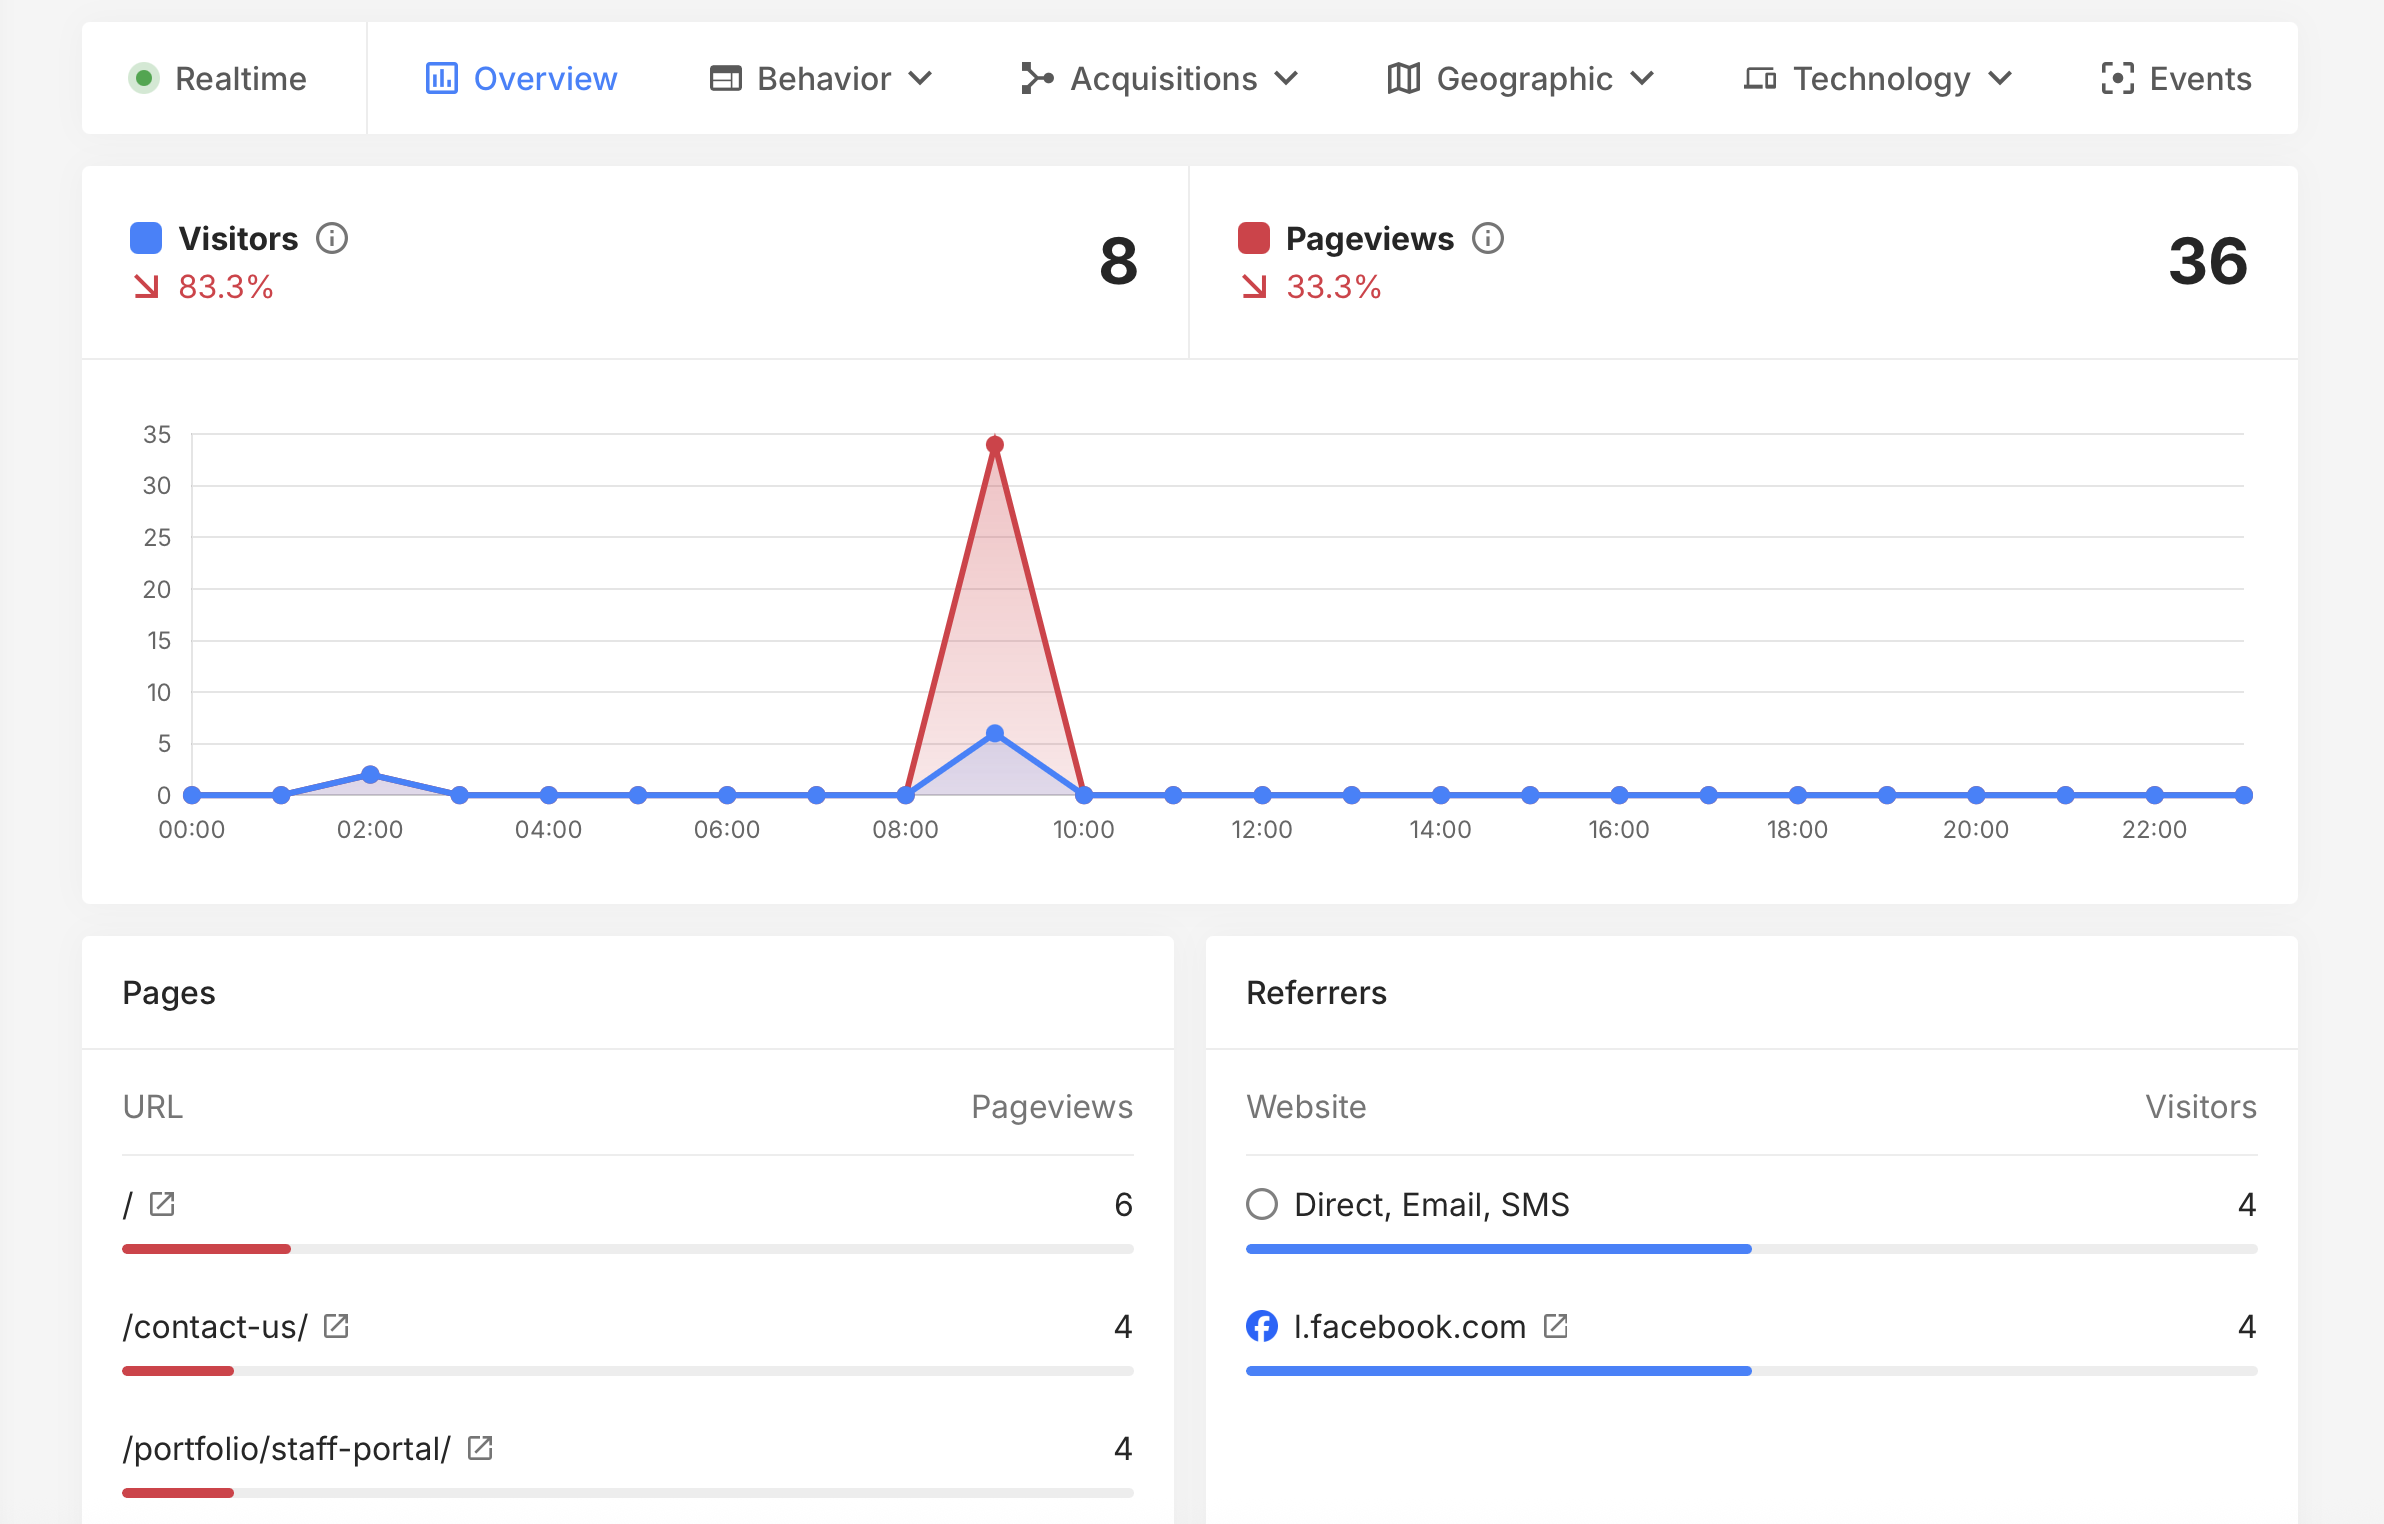2384x1524 pixels.
Task: Click the green Realtime status indicator
Action: click(145, 78)
